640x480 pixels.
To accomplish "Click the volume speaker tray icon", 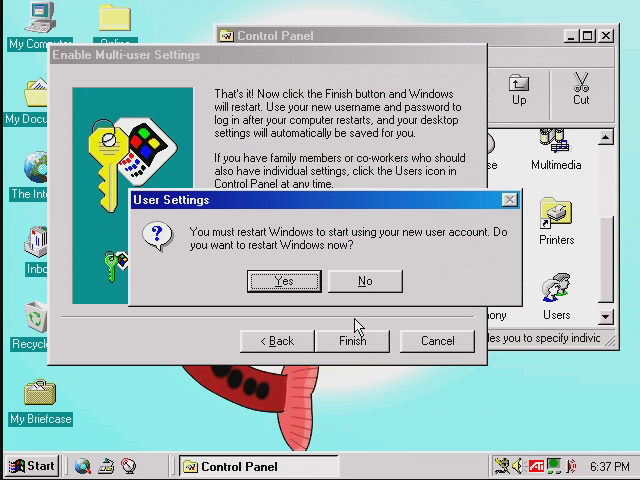I will coord(518,466).
